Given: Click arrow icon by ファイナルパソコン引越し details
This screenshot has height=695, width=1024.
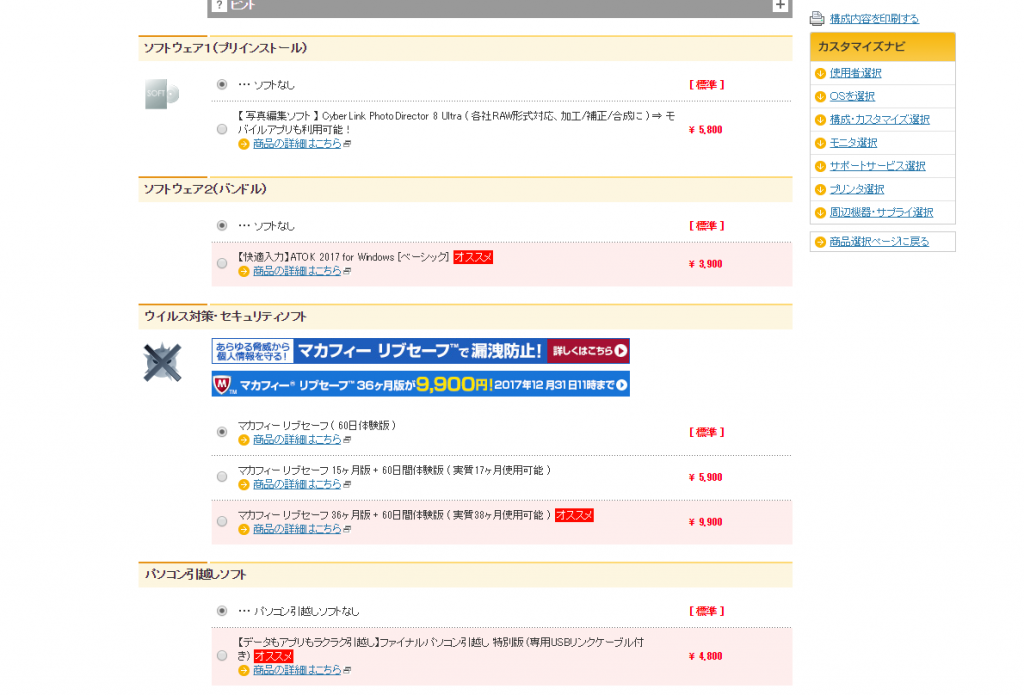Looking at the screenshot, I should coord(244,670).
